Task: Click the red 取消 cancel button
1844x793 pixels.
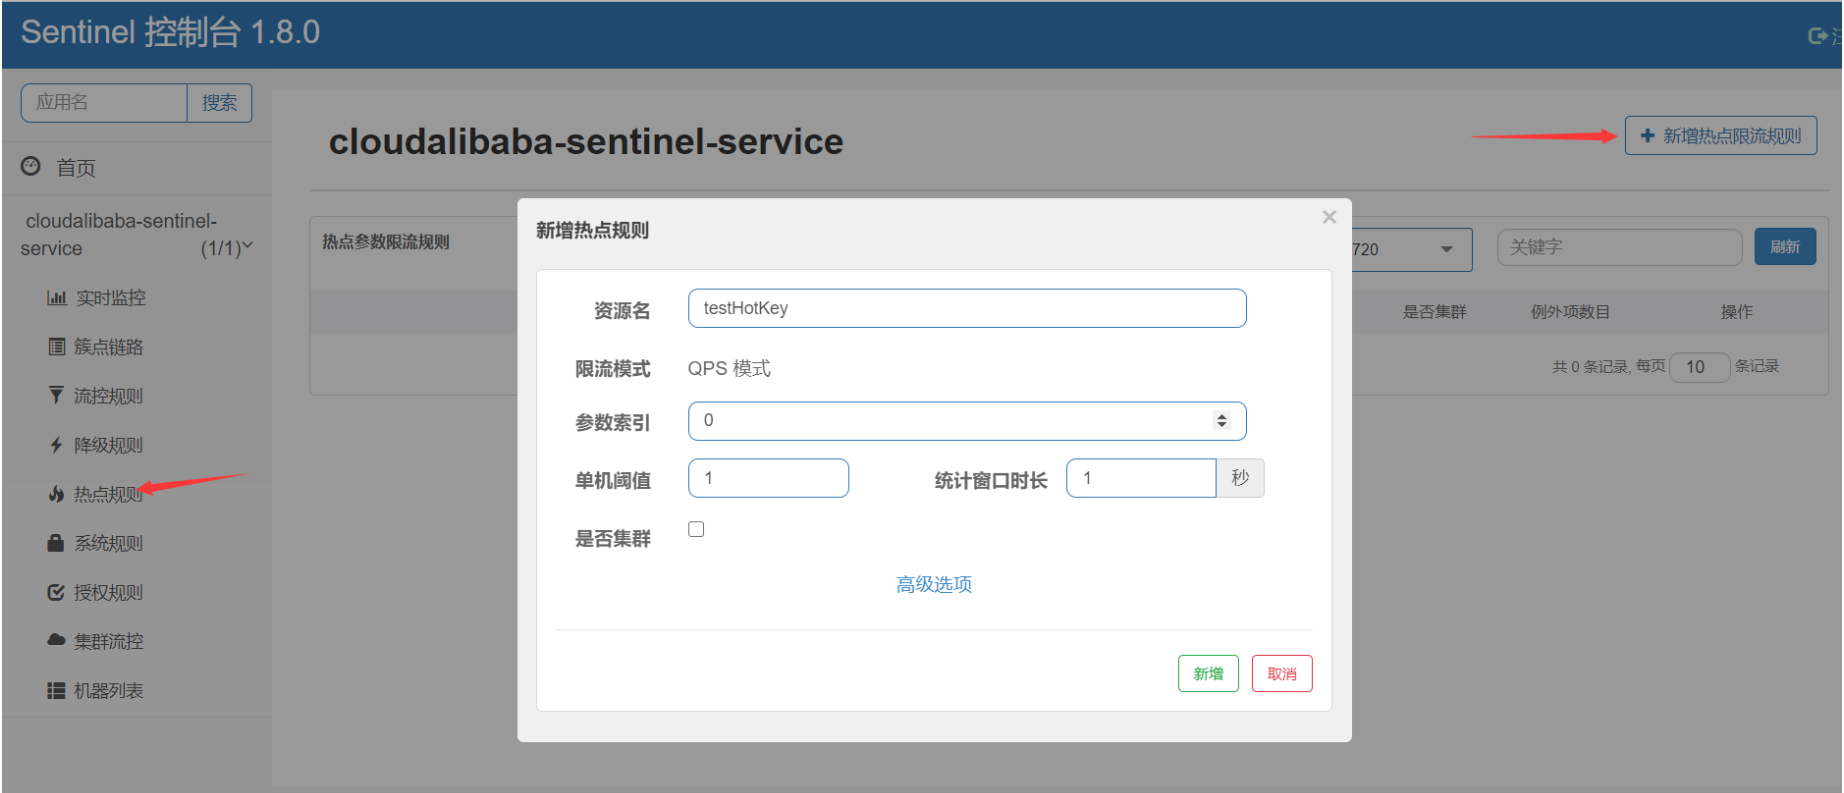Action: pyautogui.click(x=1281, y=674)
